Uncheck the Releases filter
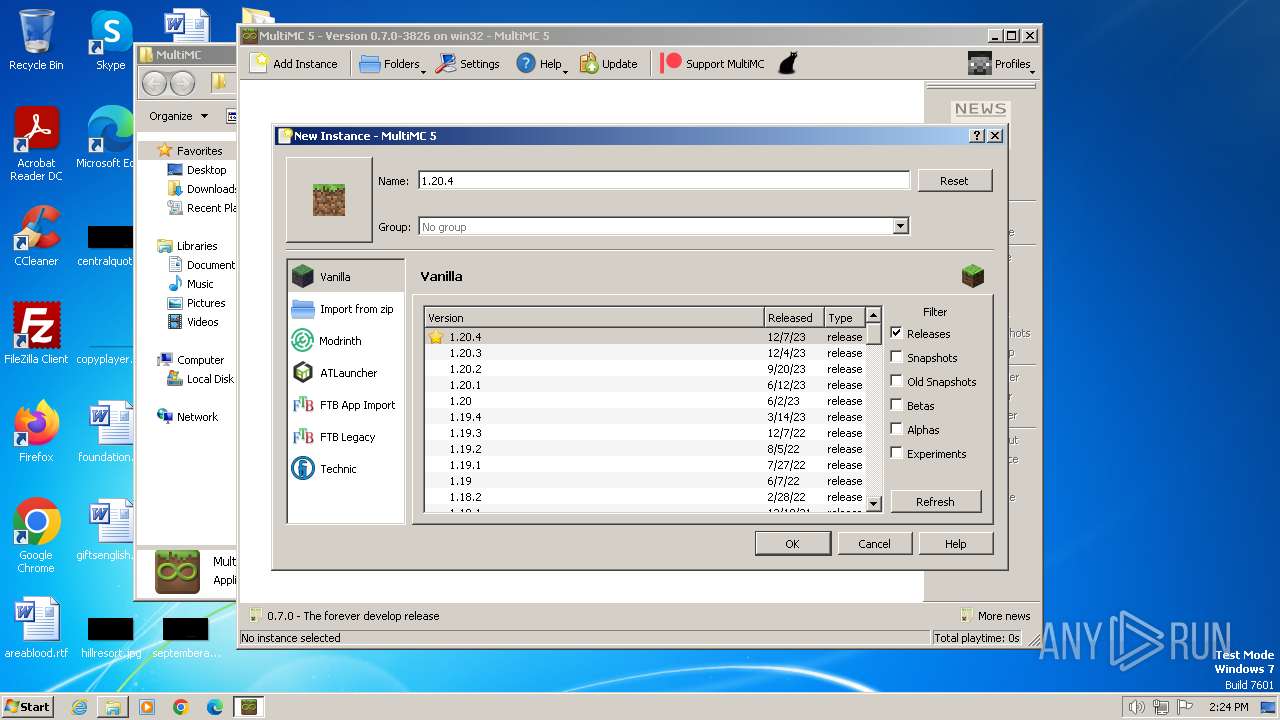The height and width of the screenshot is (720, 1280). pos(897,333)
